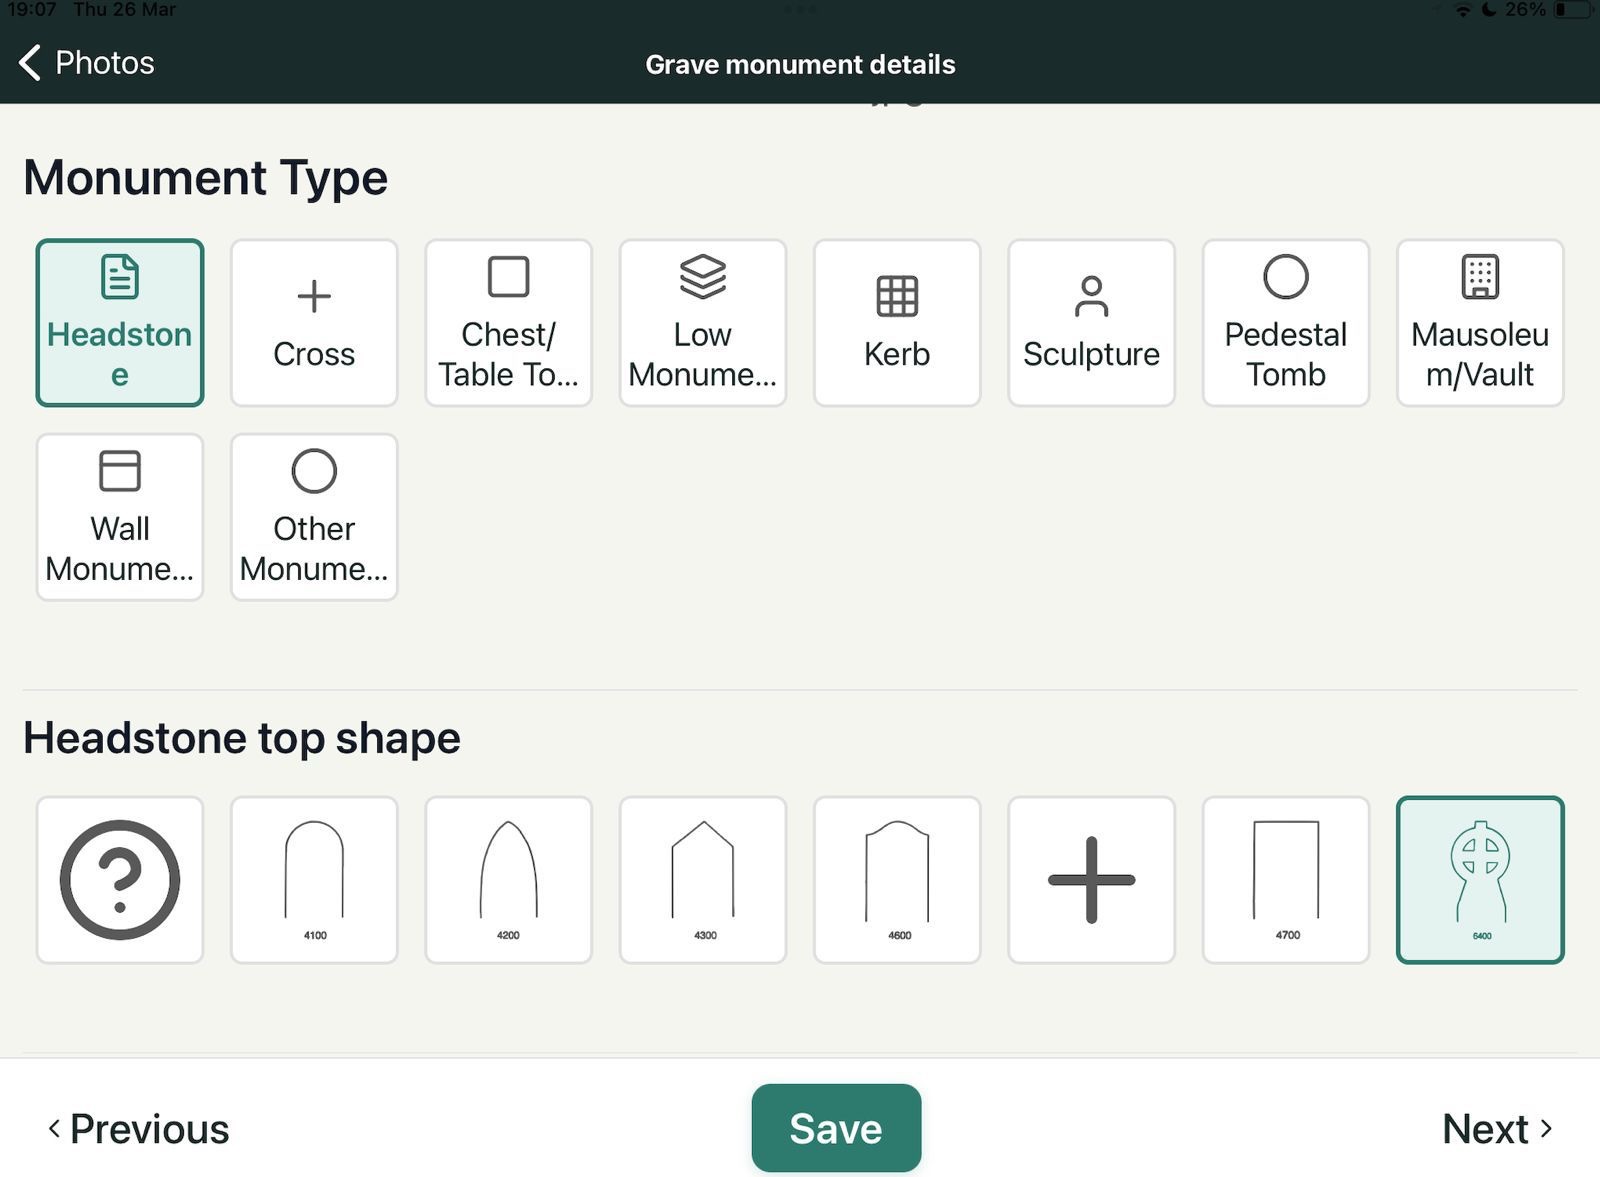Choose shouldered top shape 4600
The height and width of the screenshot is (1177, 1600).
pyautogui.click(x=897, y=880)
